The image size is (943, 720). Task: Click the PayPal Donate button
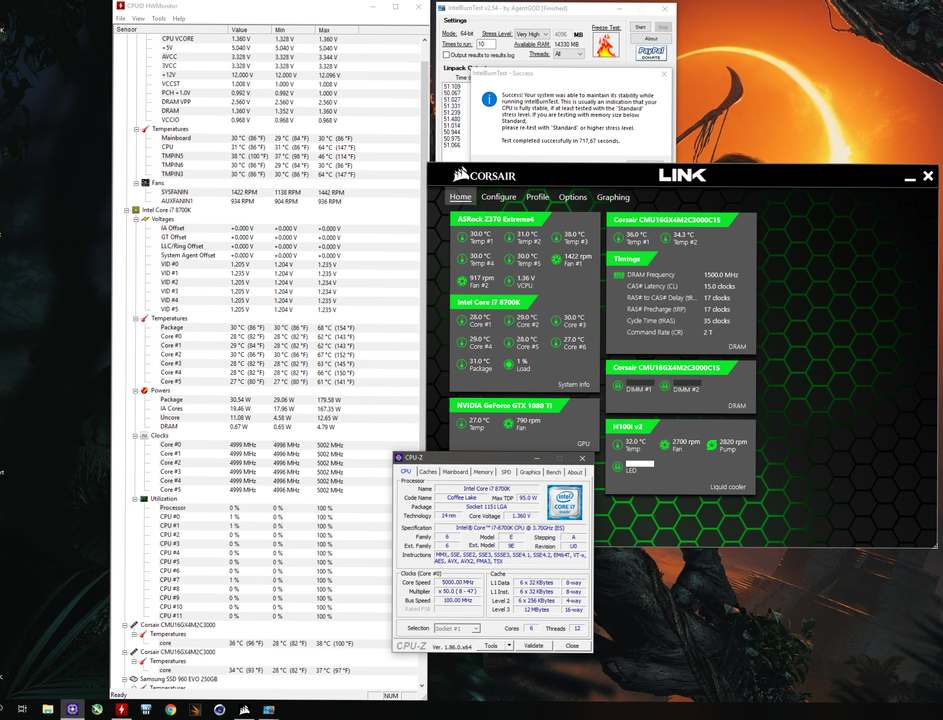[x=651, y=53]
